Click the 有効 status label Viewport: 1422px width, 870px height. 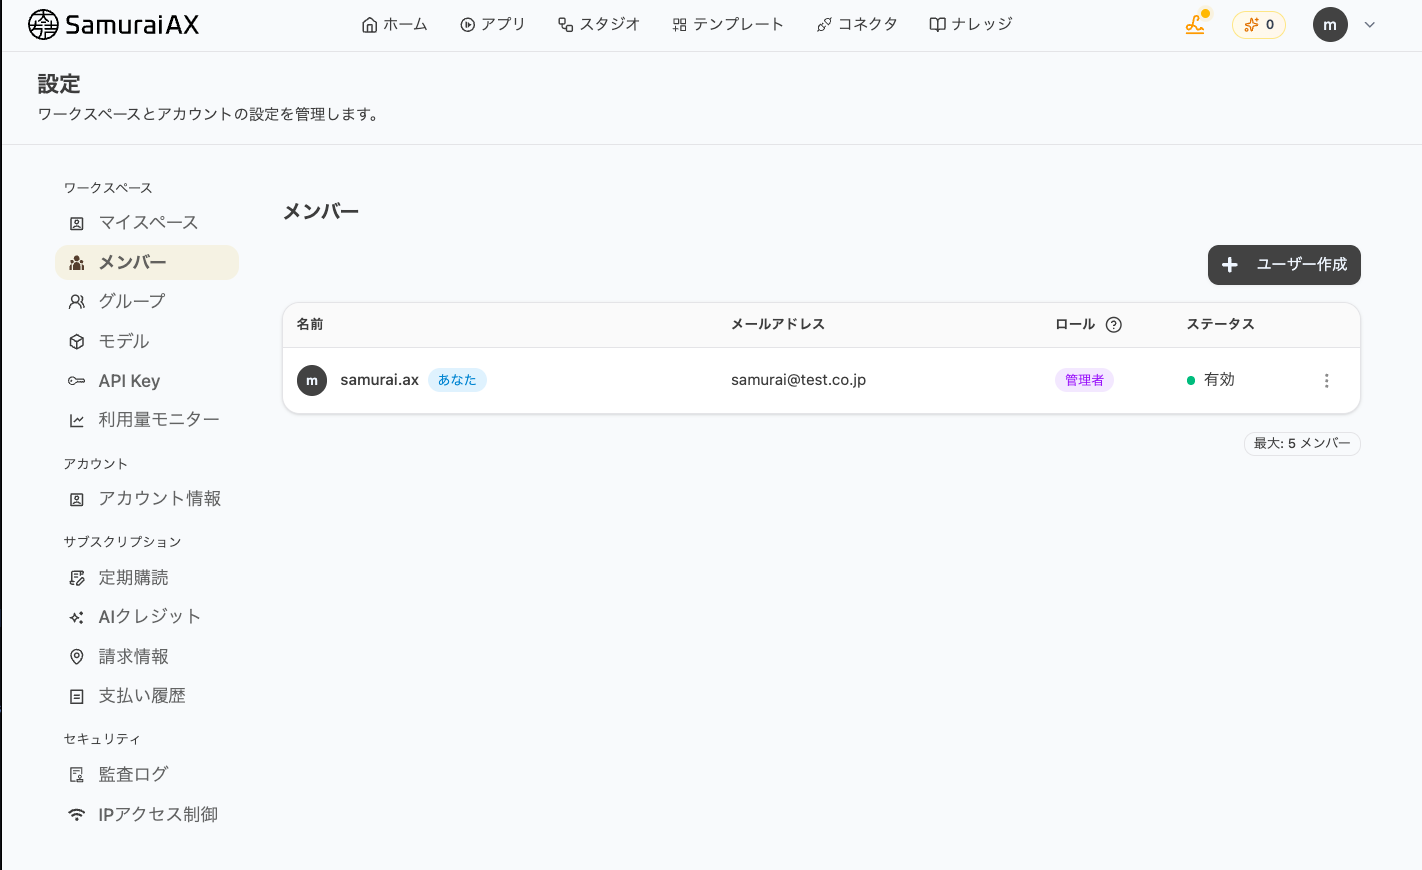(x=1219, y=380)
